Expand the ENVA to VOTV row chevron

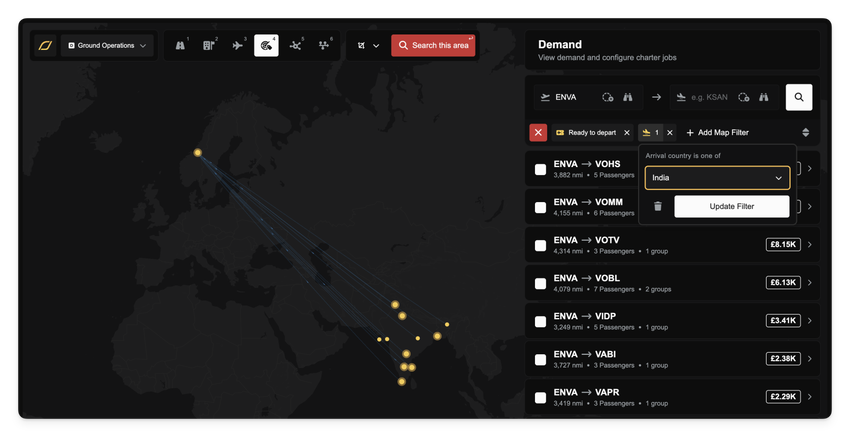[810, 245]
